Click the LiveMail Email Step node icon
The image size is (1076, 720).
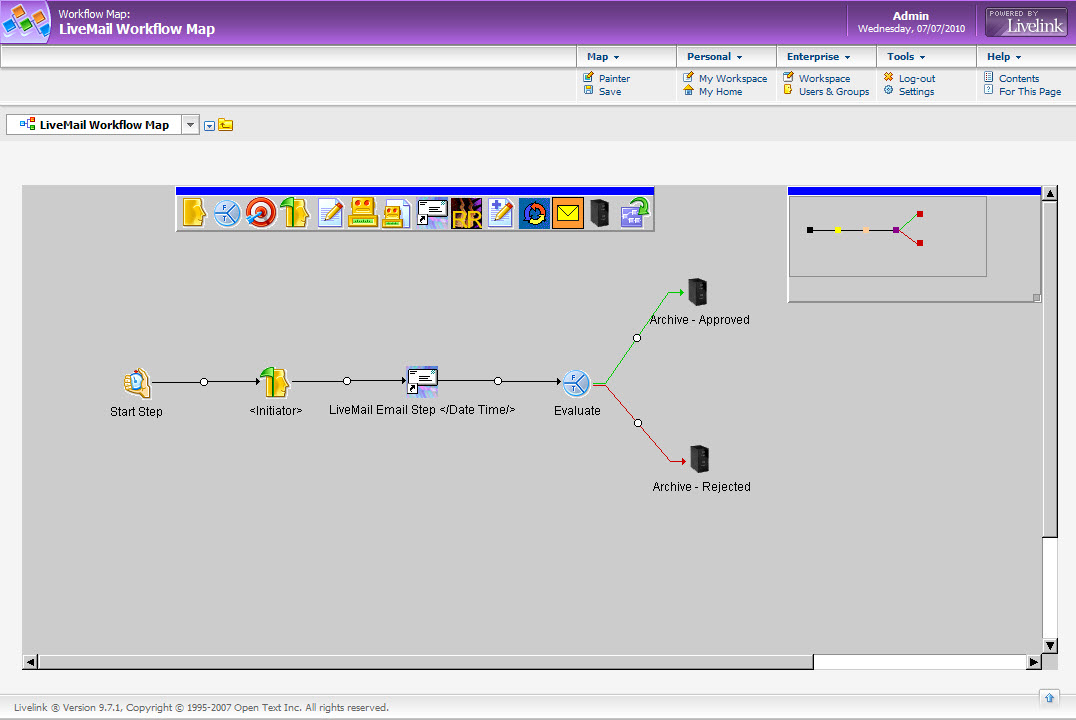(422, 382)
